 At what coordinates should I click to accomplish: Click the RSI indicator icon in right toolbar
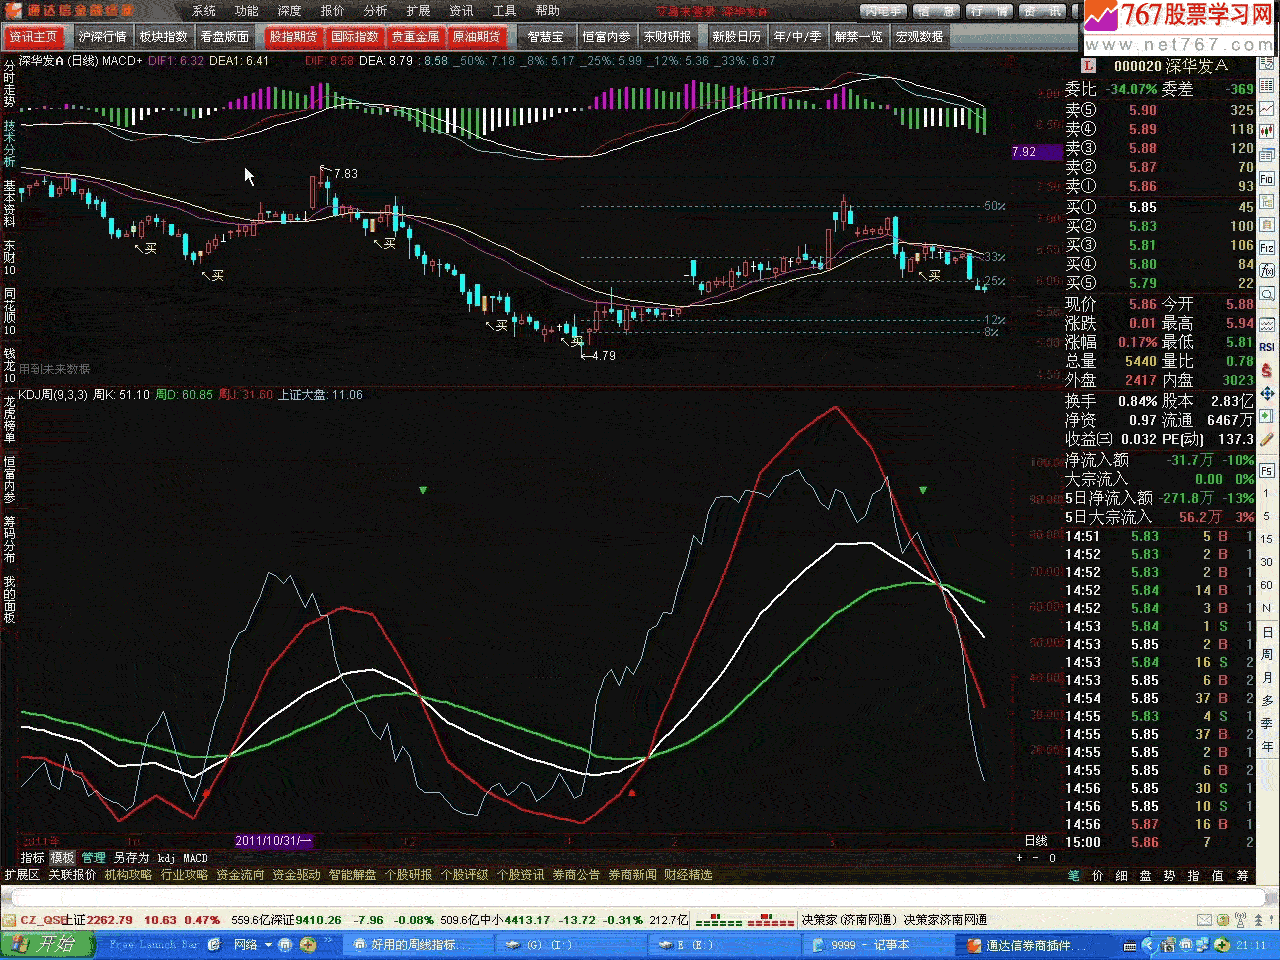1267,347
